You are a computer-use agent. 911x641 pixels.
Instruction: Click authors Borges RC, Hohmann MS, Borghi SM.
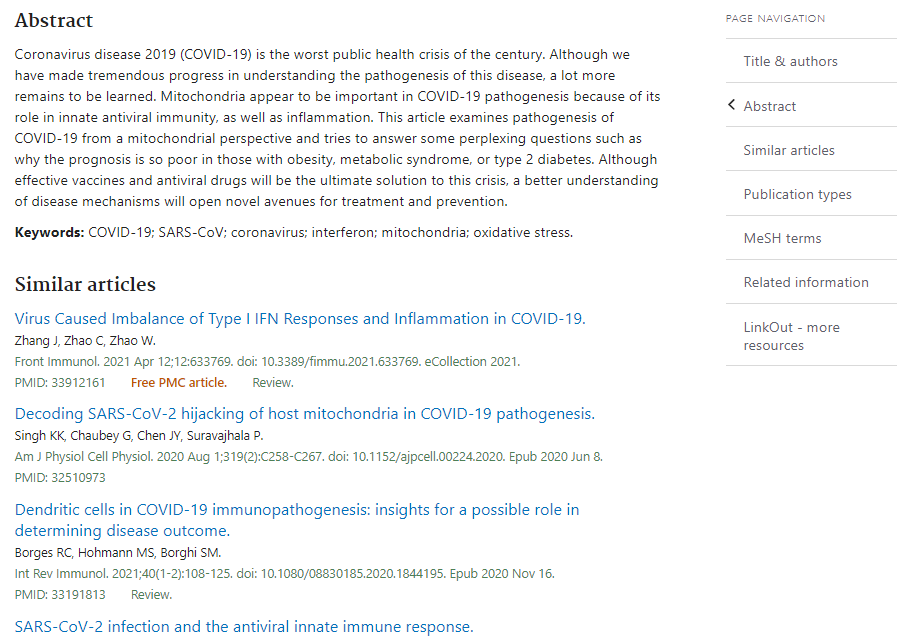coord(118,552)
